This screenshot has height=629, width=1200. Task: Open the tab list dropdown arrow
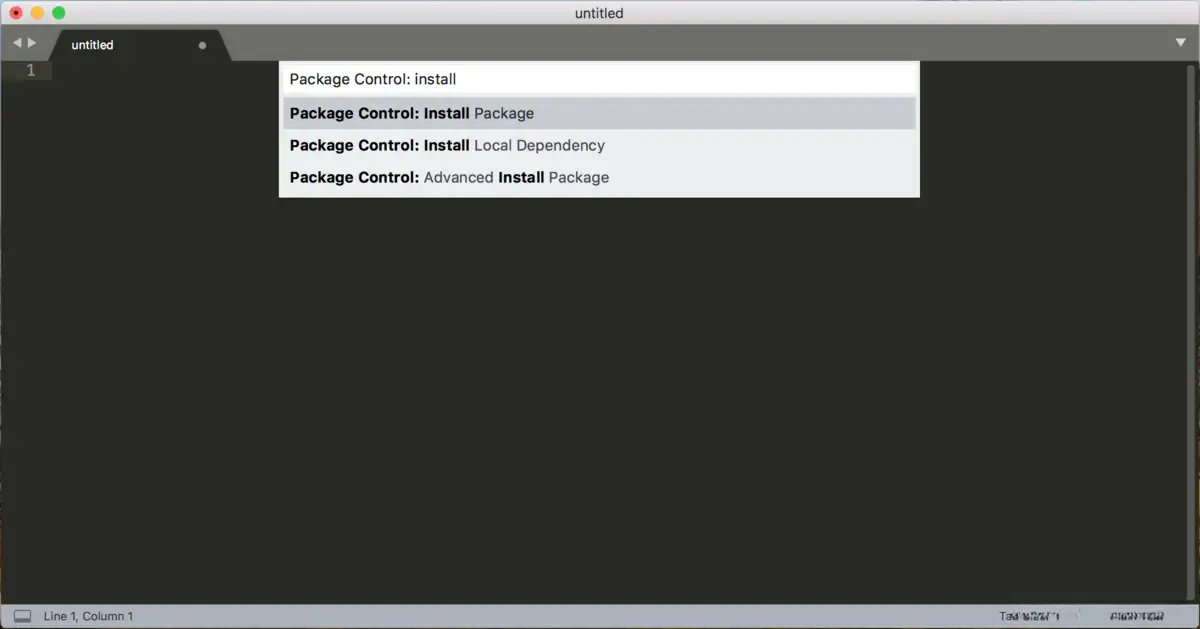tap(1181, 43)
